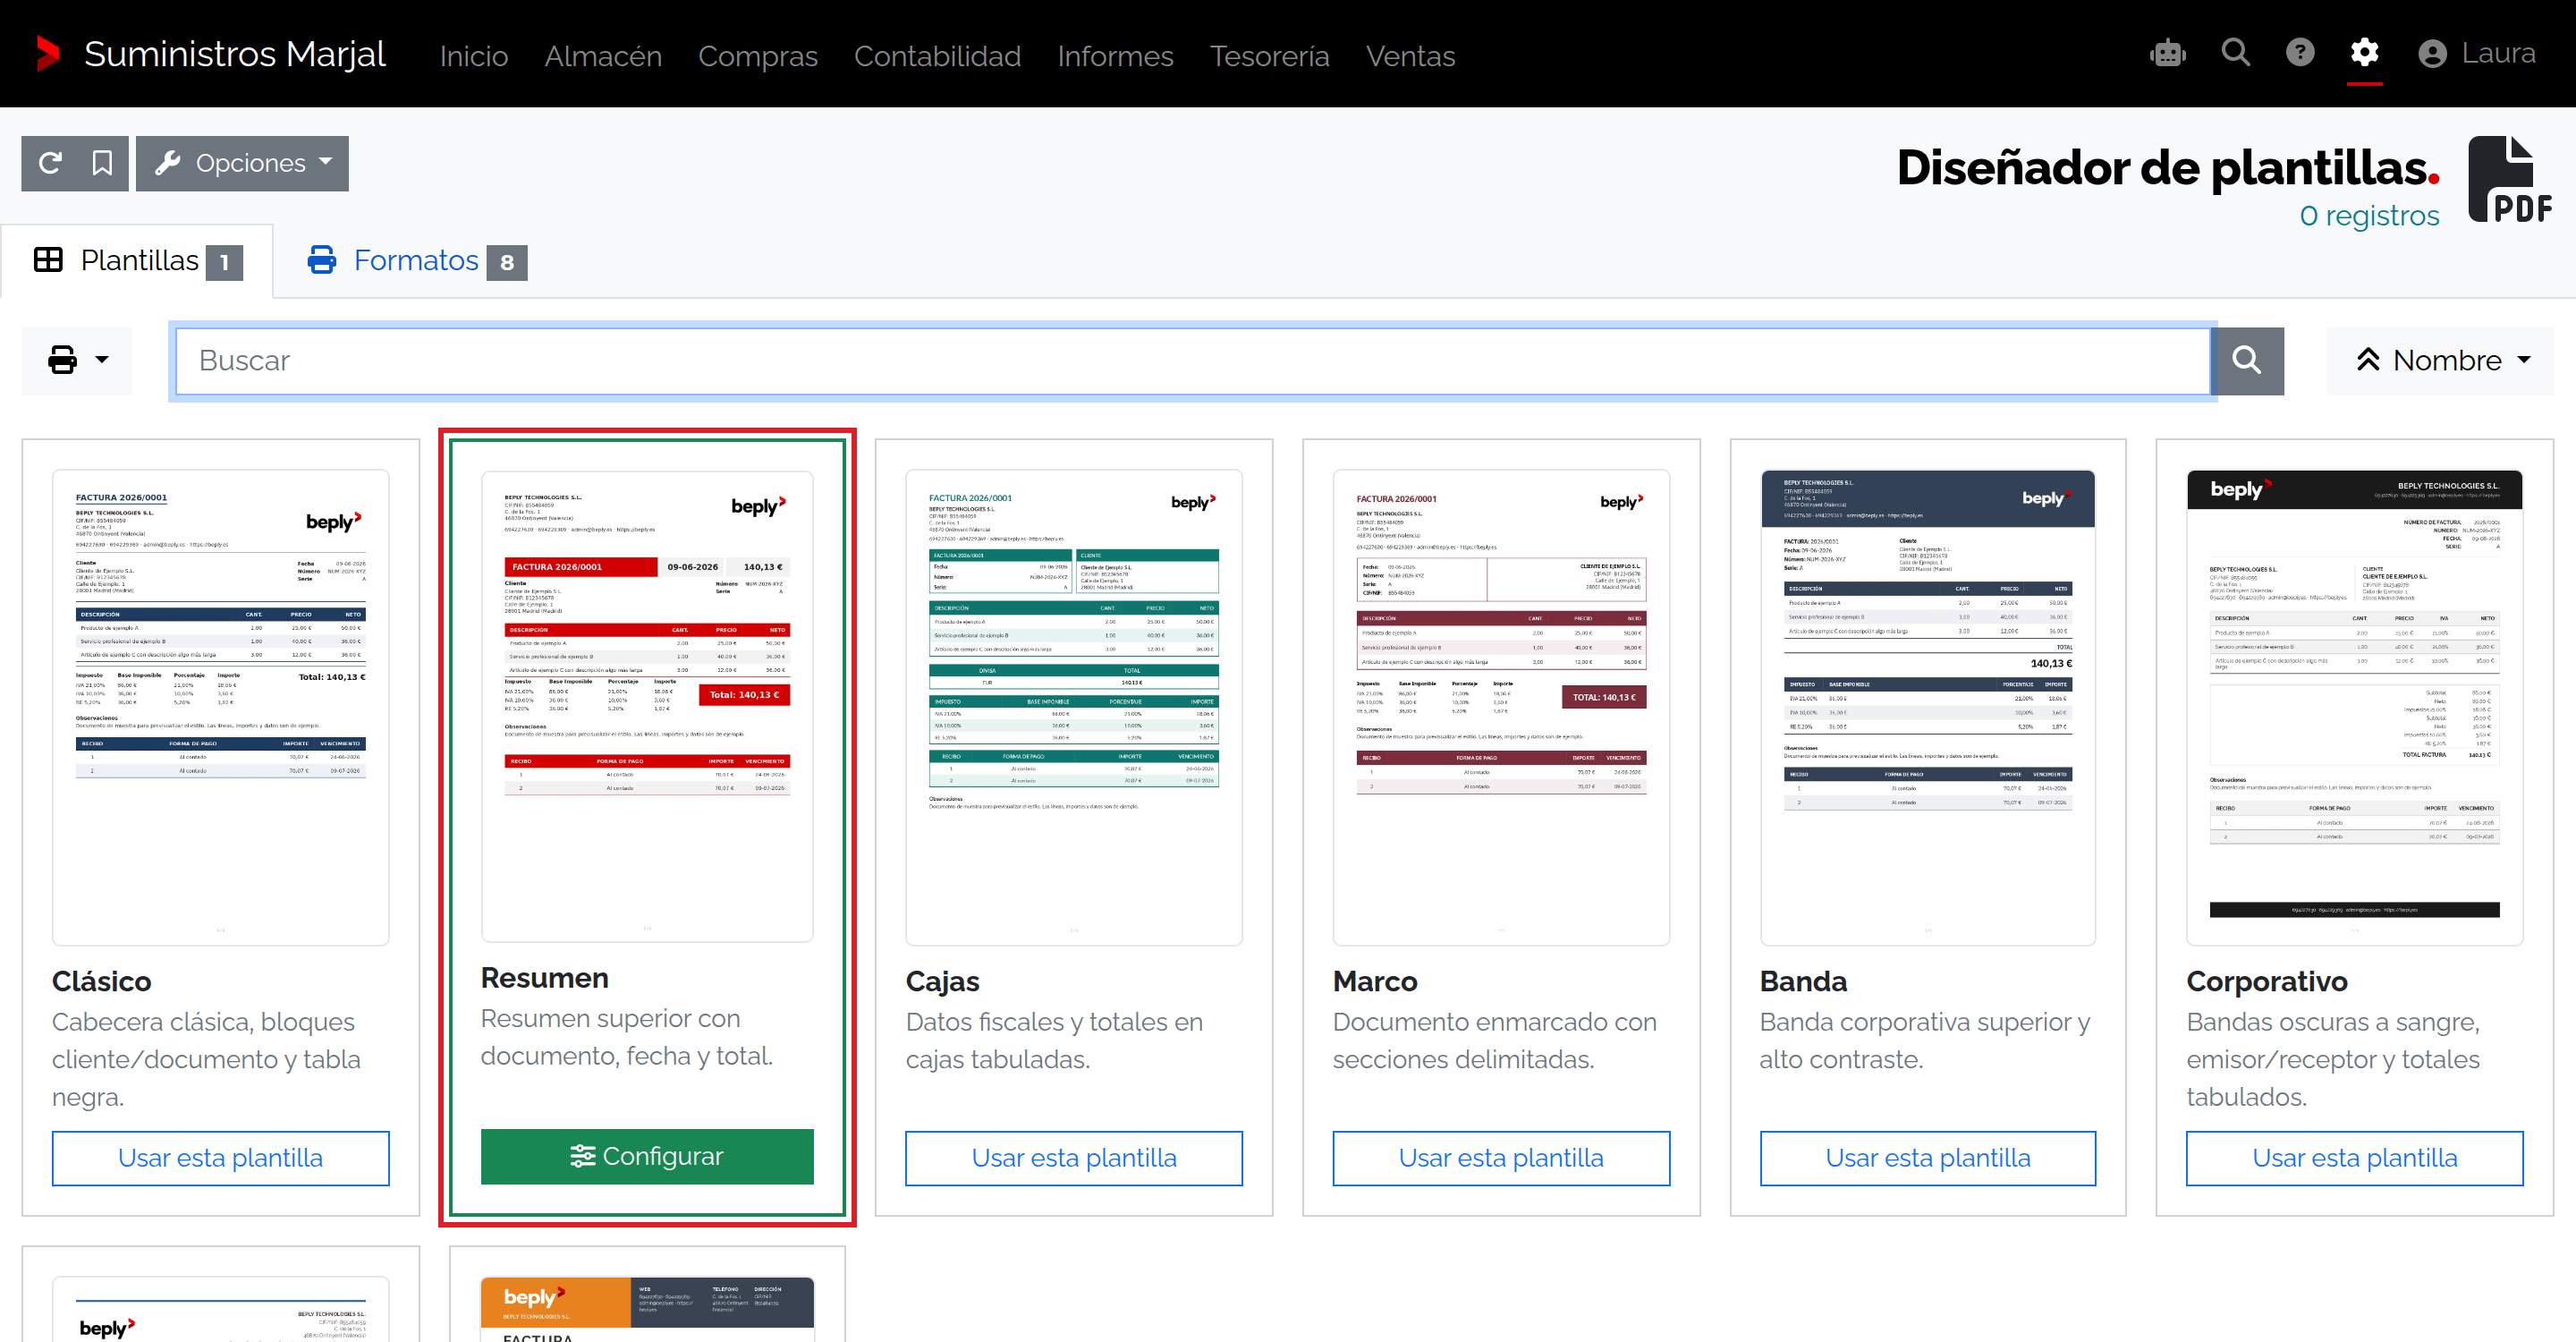Open the Contabilidad menu
Screen dimensions: 2576x1342
pos(937,56)
